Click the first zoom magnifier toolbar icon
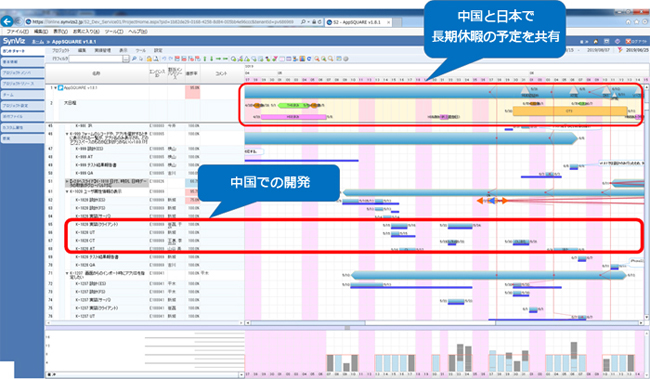Image resolution: width=650 pixels, height=379 pixels. pos(317,59)
